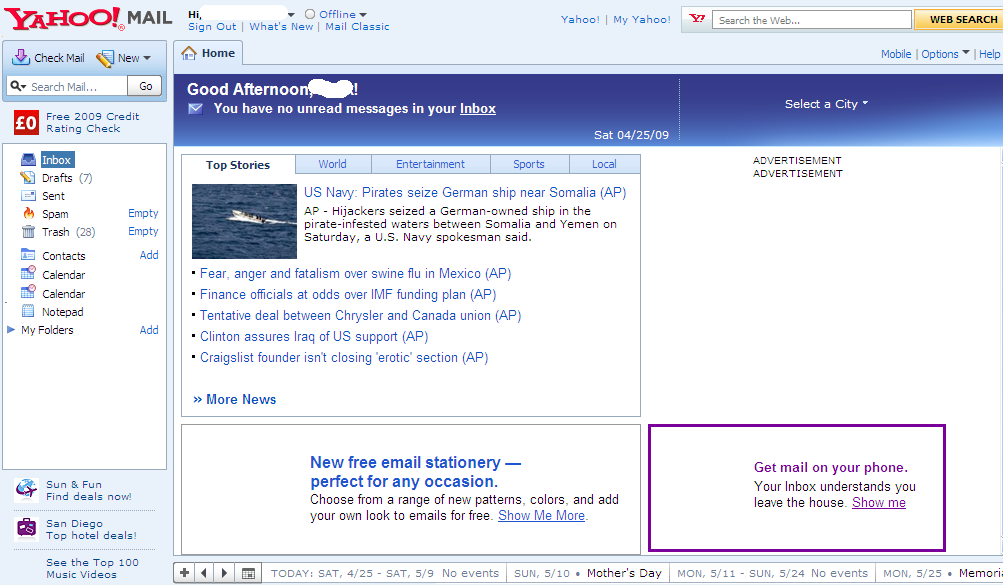Click the plus add event icon in calendar bar

184,573
